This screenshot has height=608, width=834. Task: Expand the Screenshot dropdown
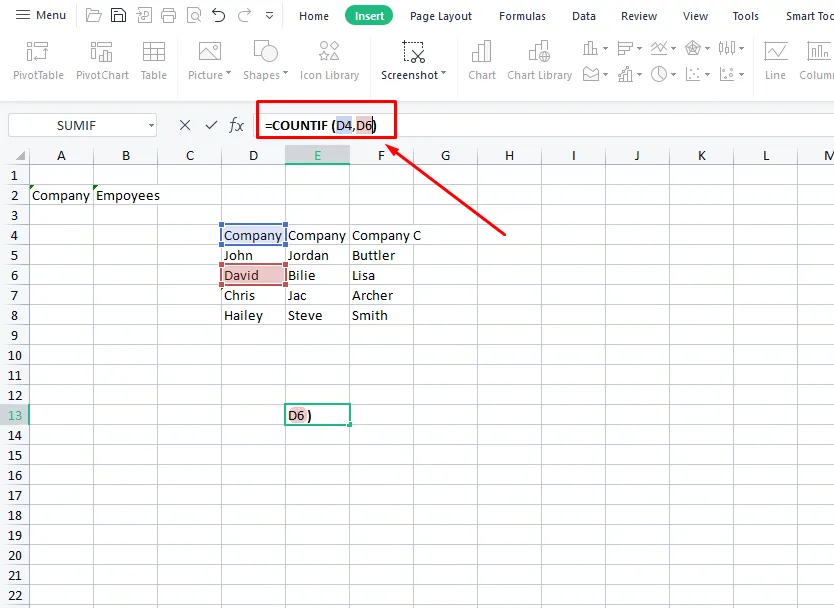[443, 75]
